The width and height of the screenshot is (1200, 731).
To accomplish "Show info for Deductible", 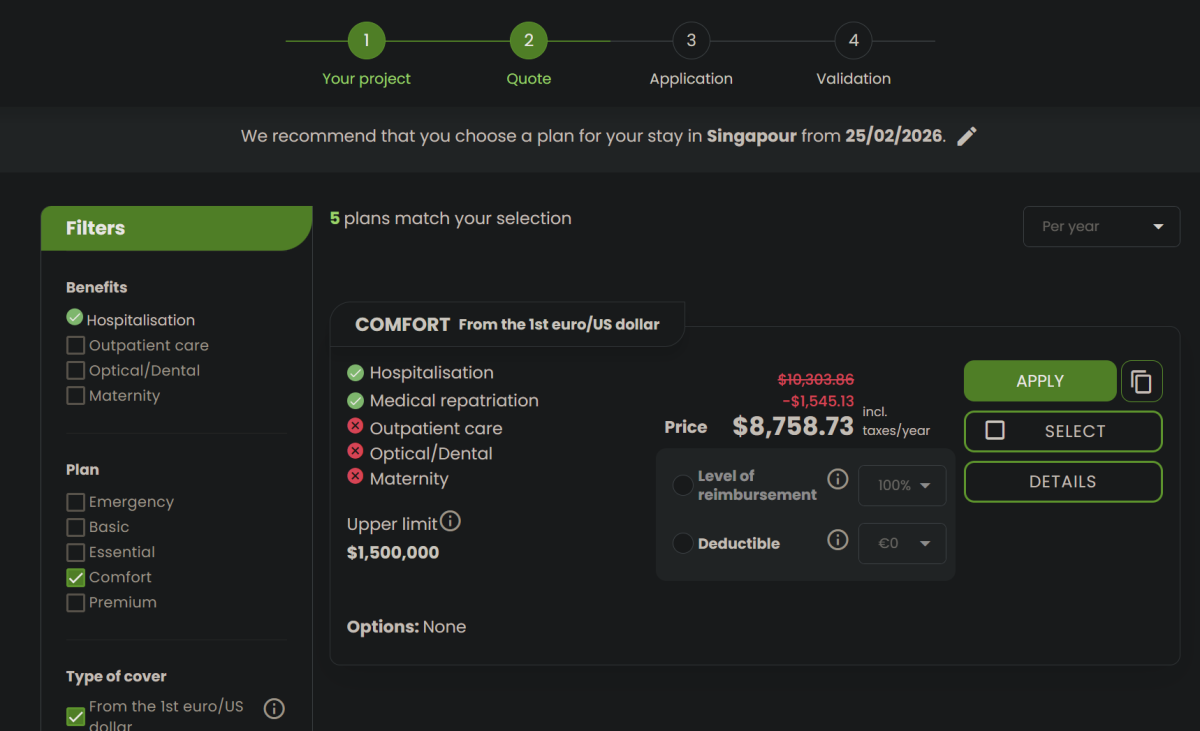I will point(838,541).
